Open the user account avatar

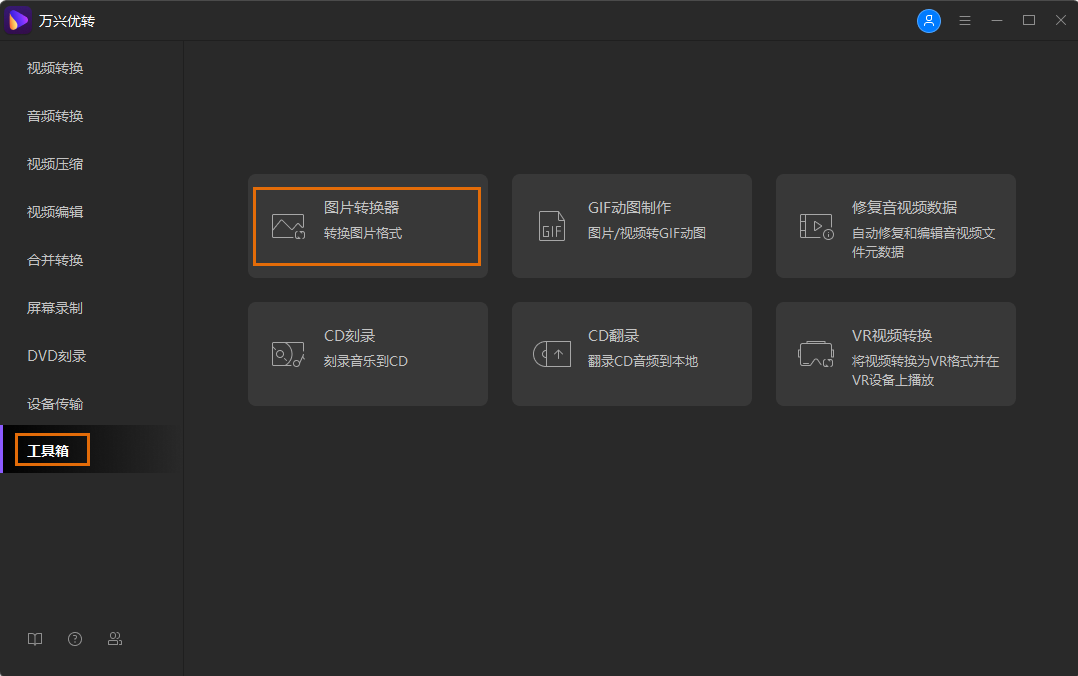928,20
